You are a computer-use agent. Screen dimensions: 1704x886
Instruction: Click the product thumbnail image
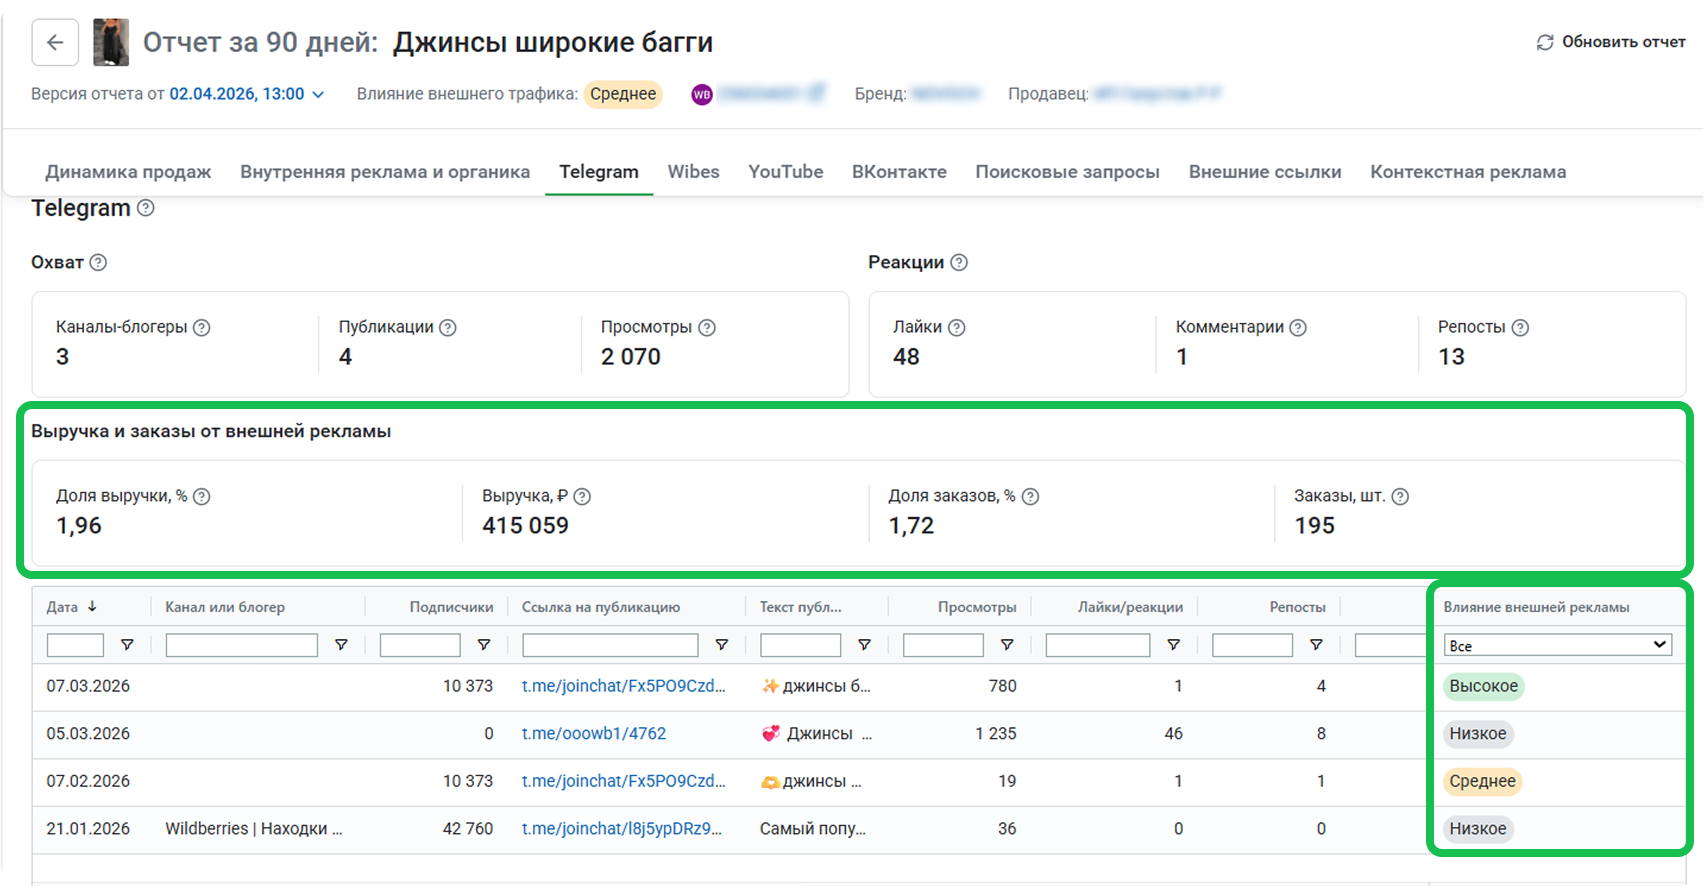[x=111, y=42]
